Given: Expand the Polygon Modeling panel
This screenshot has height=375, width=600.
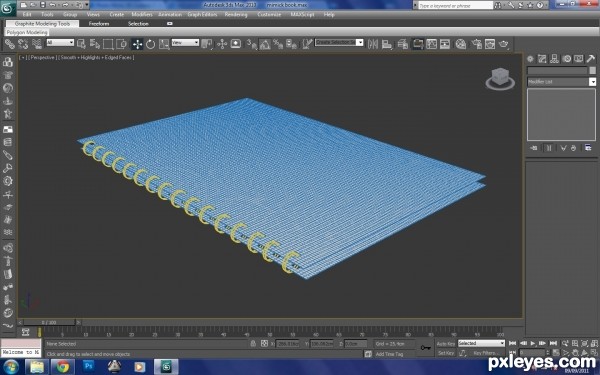Looking at the screenshot, I should (x=27, y=33).
